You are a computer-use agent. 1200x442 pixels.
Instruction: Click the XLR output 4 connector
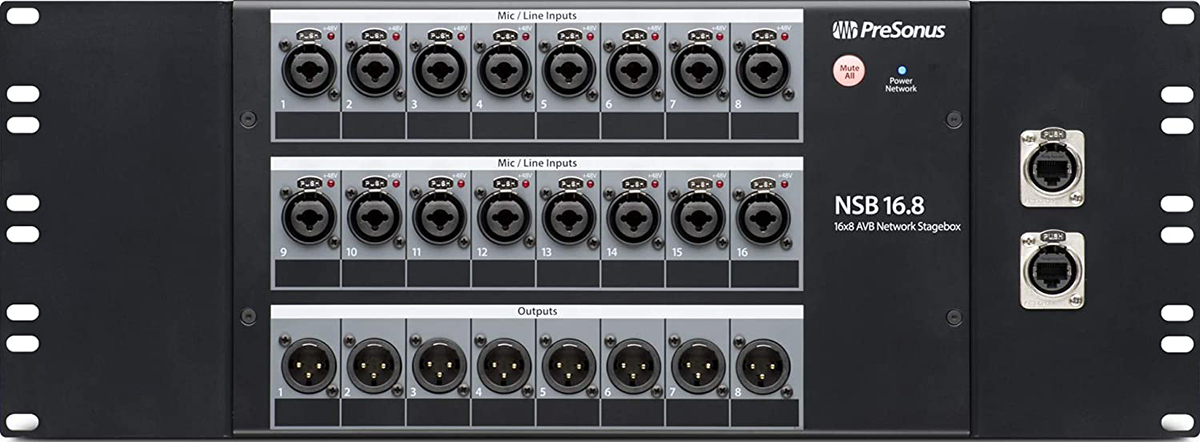point(504,366)
